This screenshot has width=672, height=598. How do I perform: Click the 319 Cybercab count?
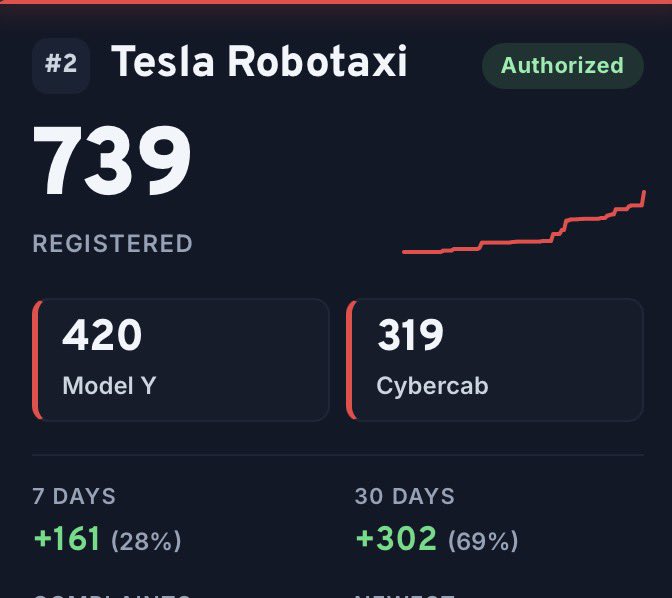tap(410, 335)
